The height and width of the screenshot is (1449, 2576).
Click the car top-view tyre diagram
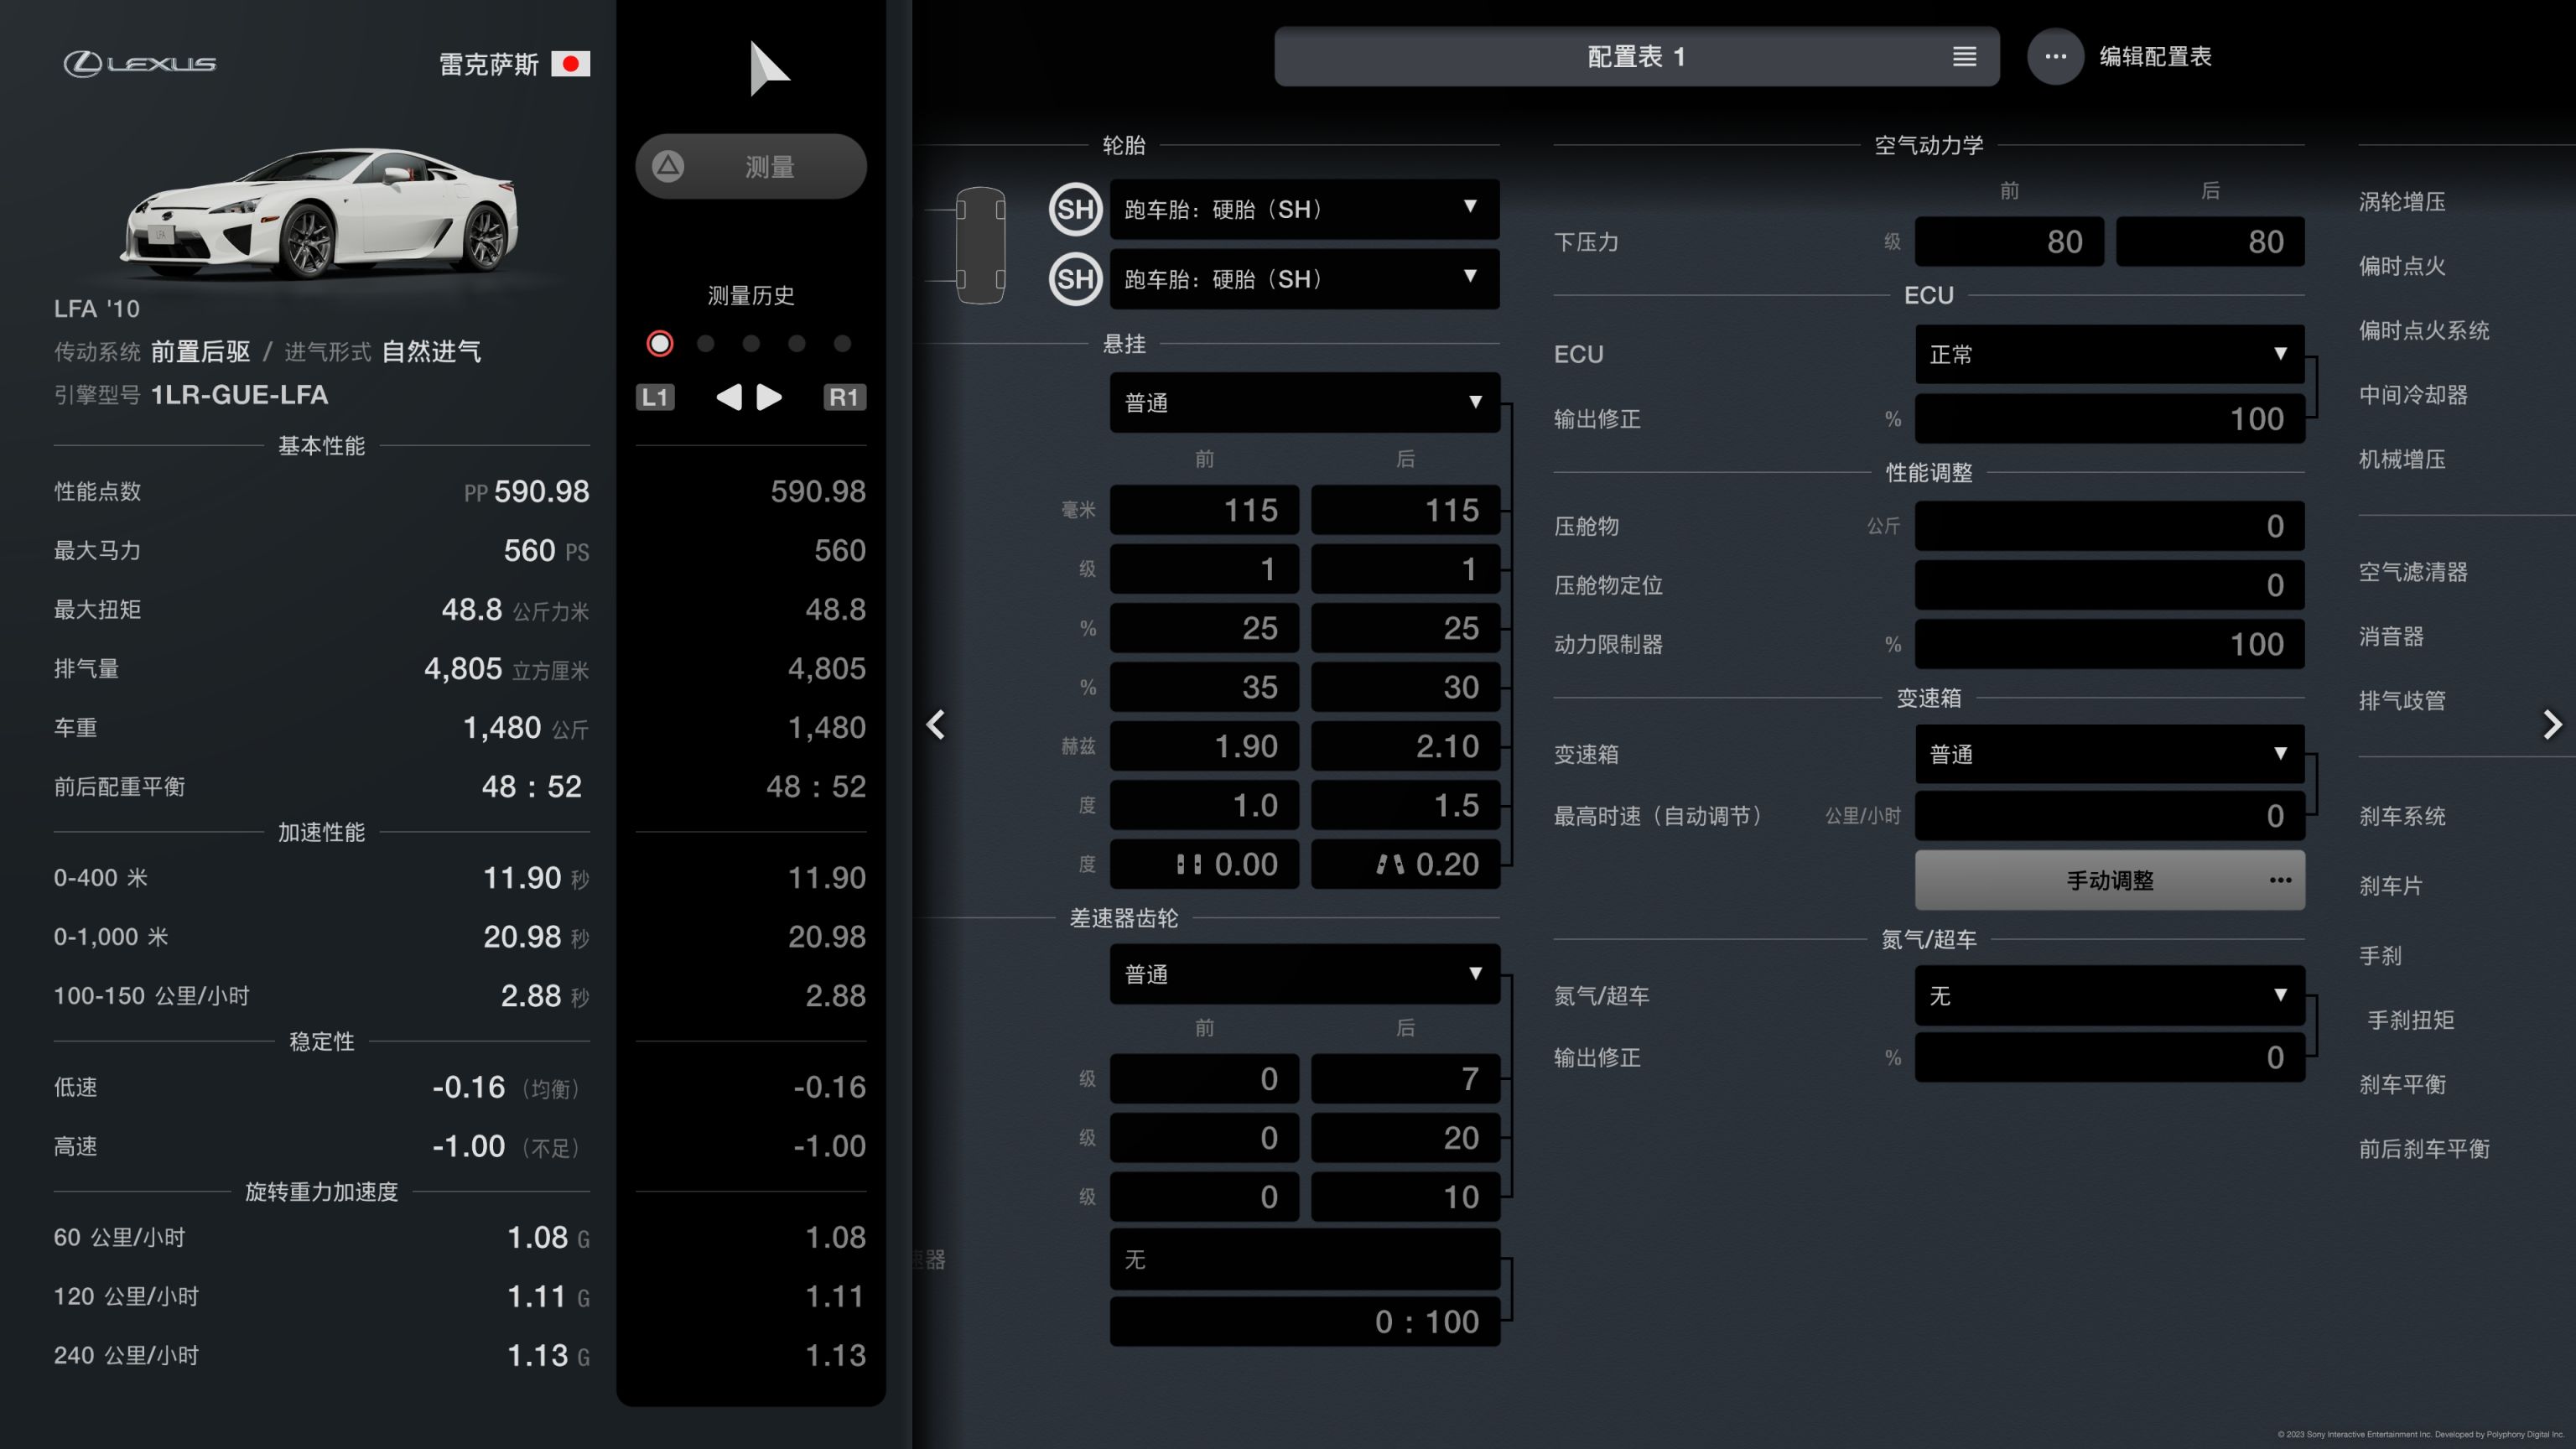point(980,245)
